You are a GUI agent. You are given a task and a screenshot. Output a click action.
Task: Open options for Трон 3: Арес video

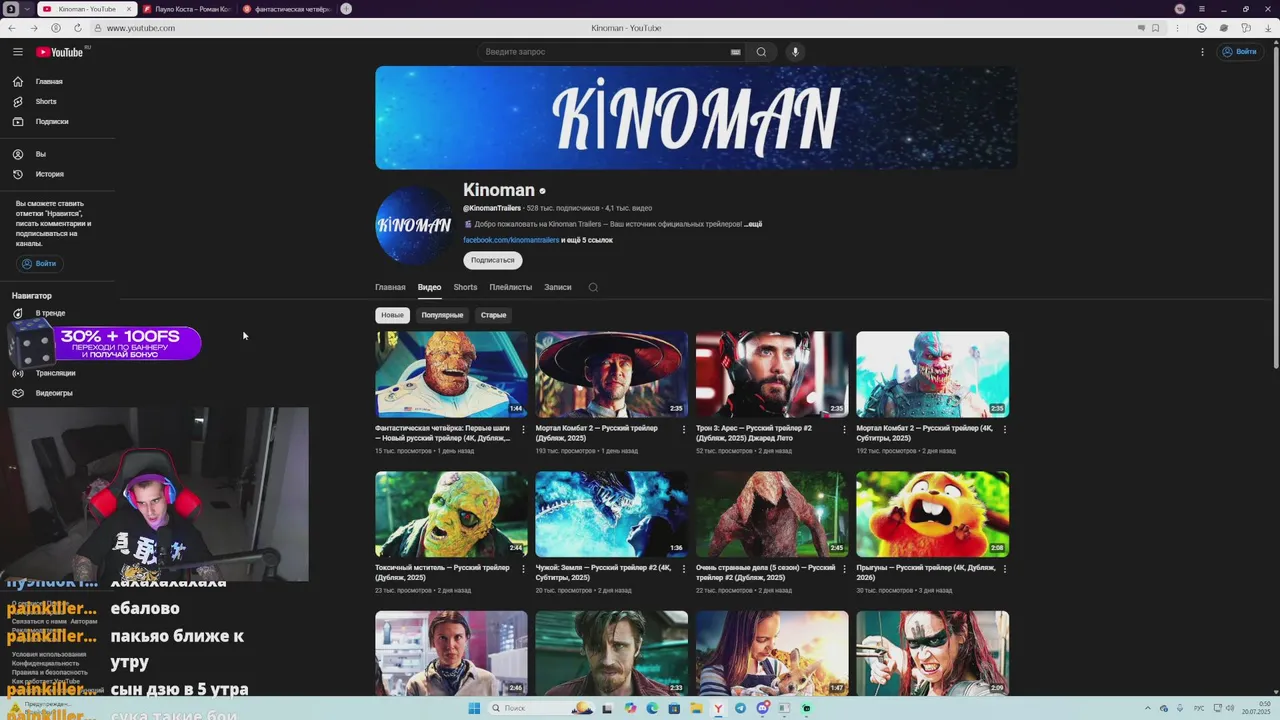point(844,429)
